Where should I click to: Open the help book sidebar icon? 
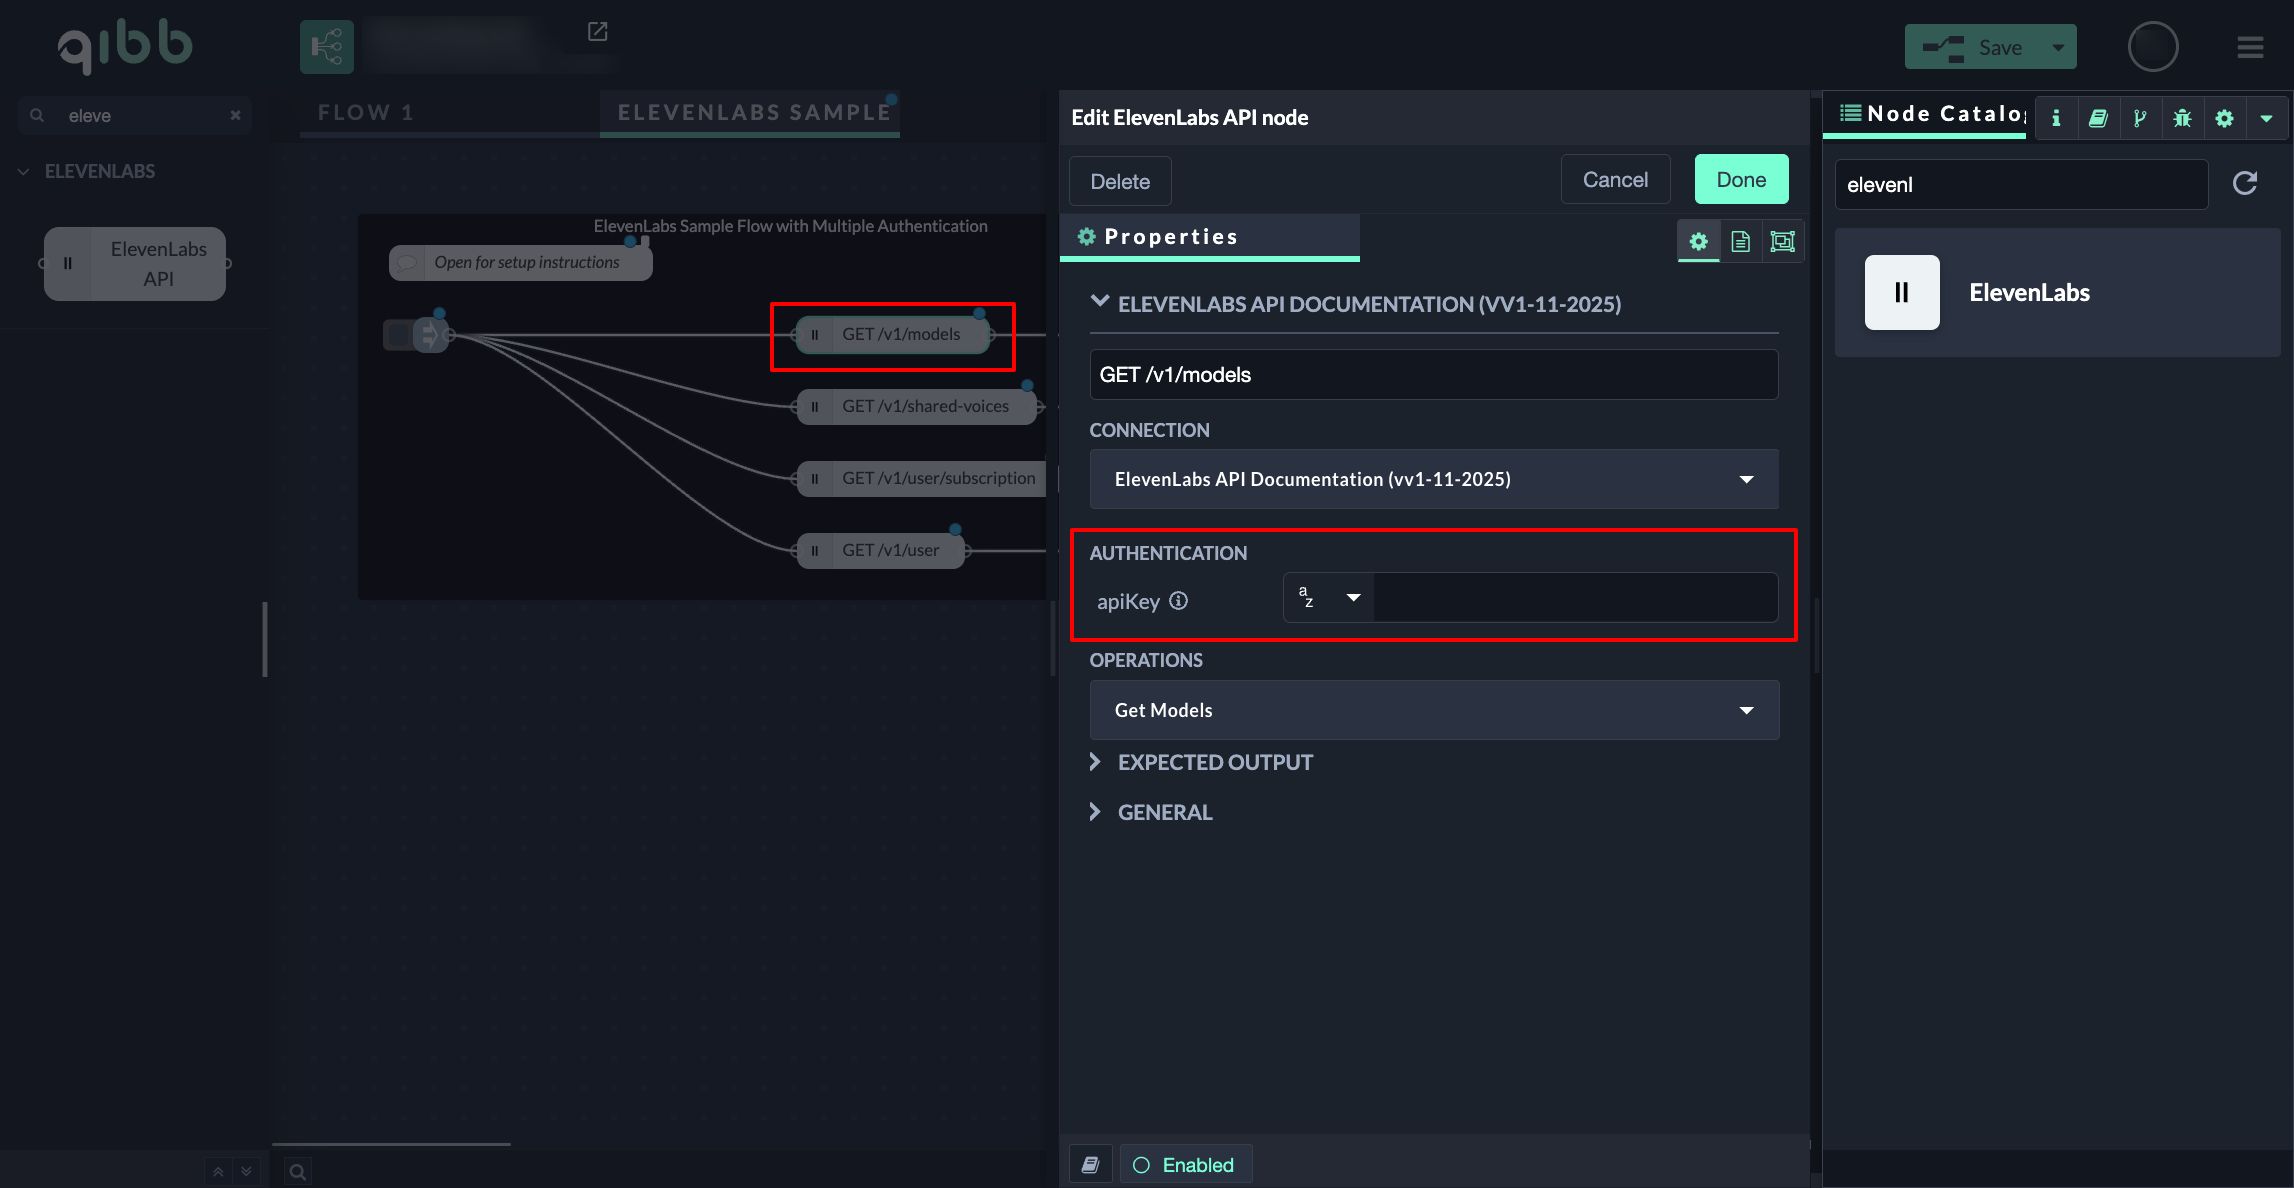pos(2098,118)
